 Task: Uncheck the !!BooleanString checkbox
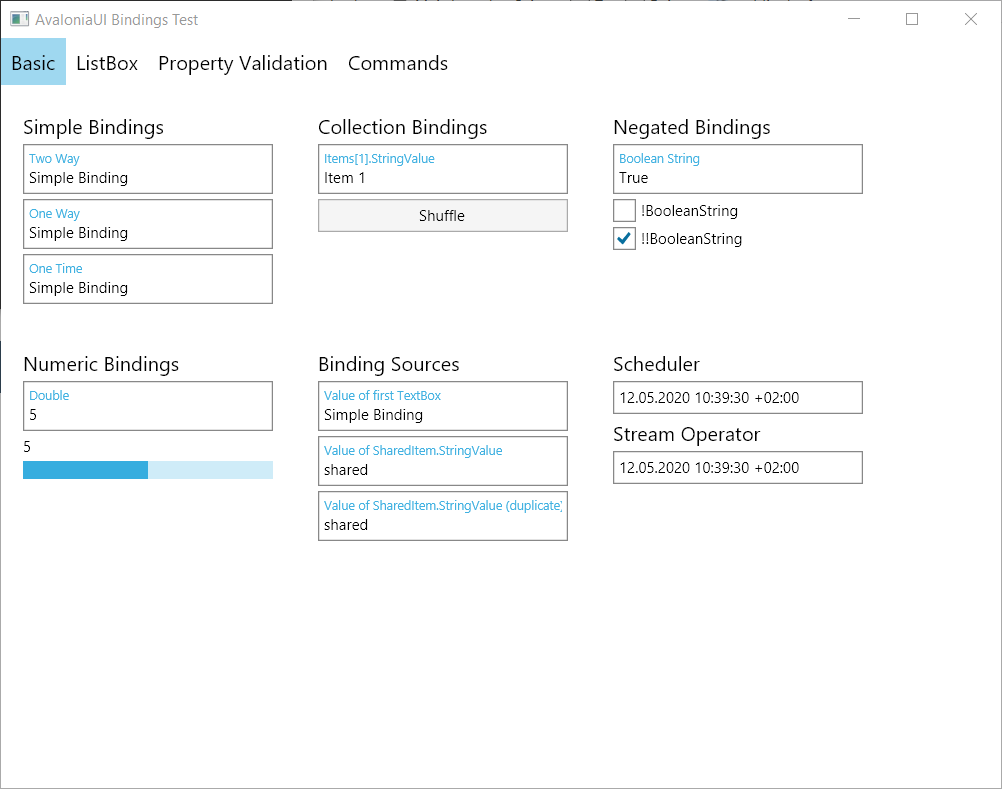pyautogui.click(x=624, y=239)
